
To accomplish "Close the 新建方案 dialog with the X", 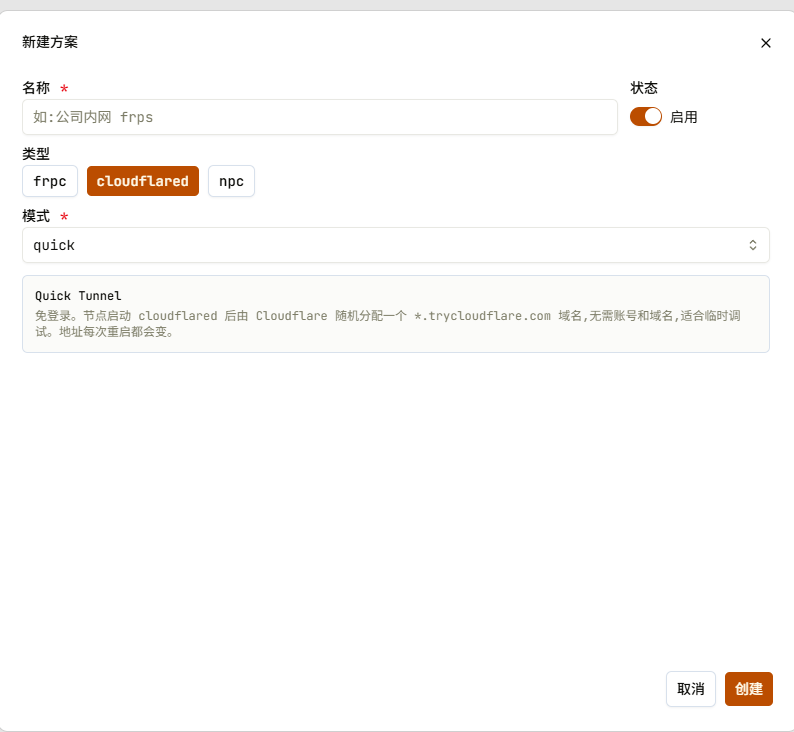I will coord(766,43).
